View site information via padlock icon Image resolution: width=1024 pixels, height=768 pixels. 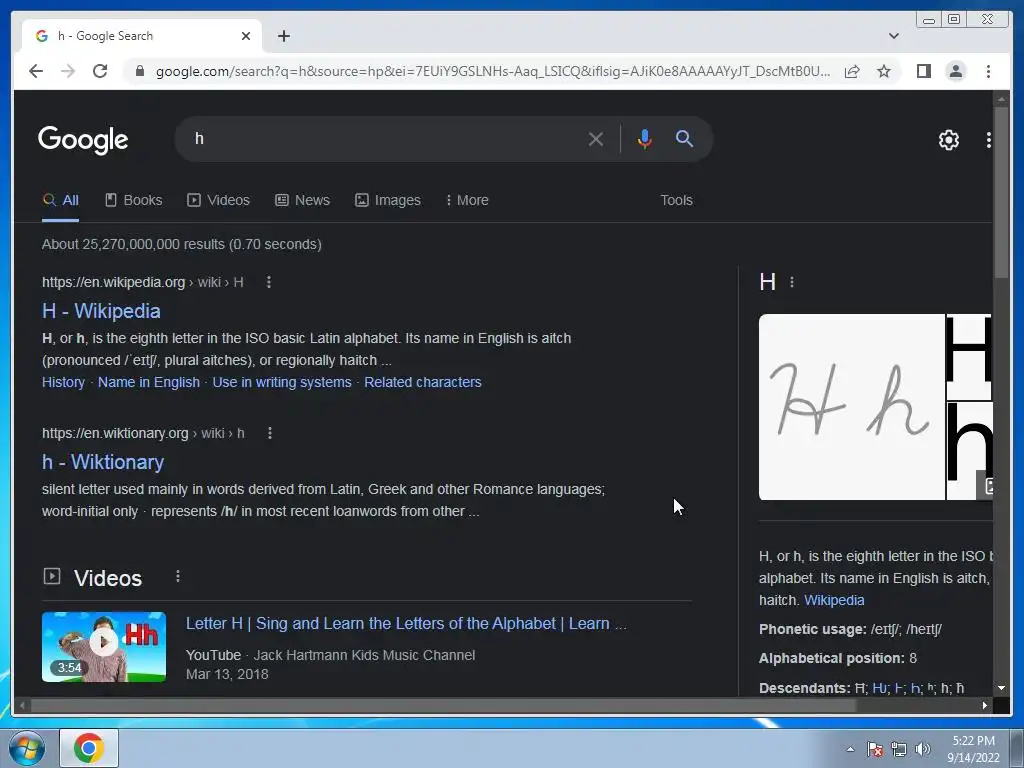[x=139, y=71]
